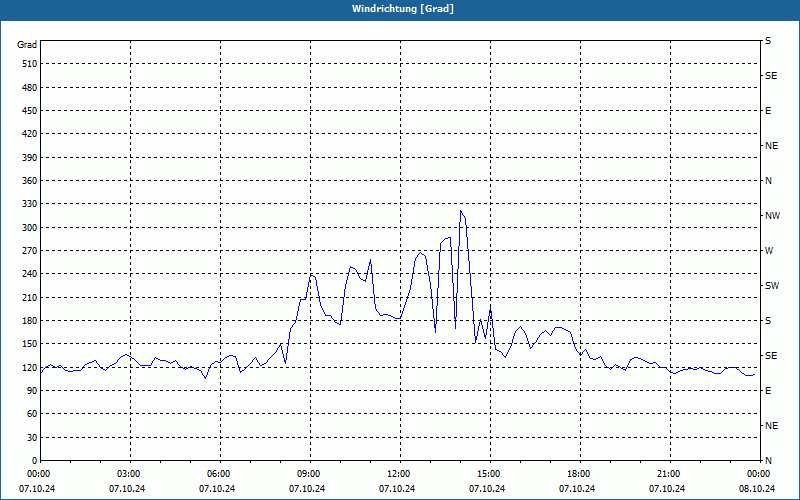This screenshot has height=500, width=800.
Task: Click the 30 degree axis label
Action: (32, 437)
